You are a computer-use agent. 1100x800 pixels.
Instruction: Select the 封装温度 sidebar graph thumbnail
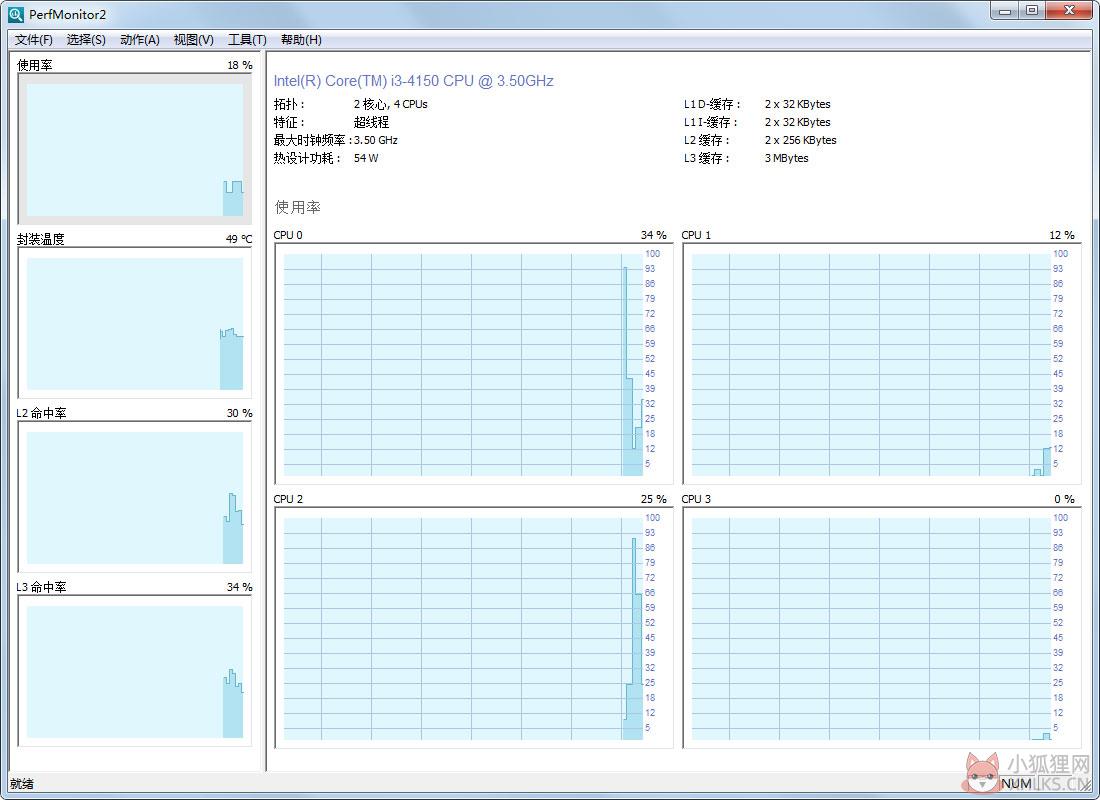[x=135, y=323]
